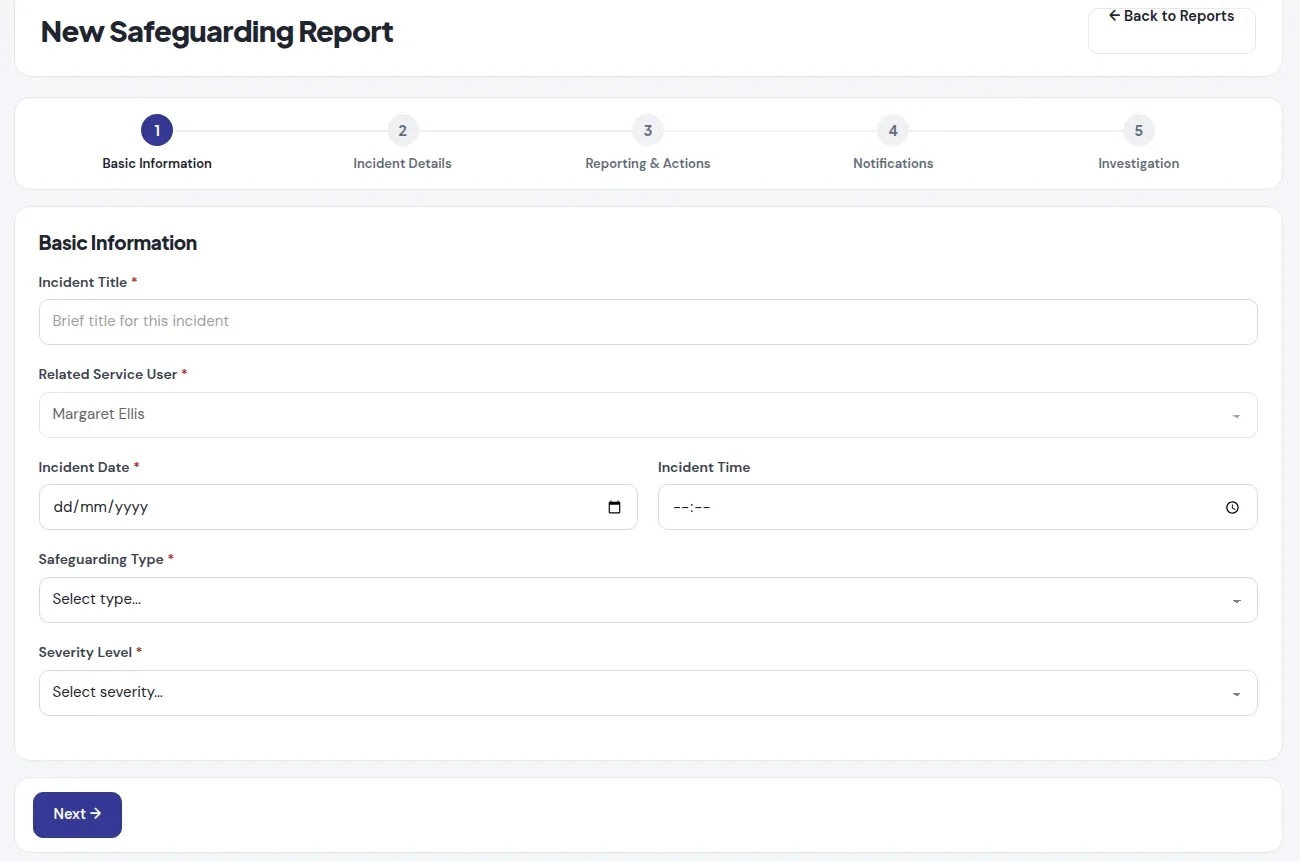
Task: Switch to the Notifications step label
Action: click(893, 163)
